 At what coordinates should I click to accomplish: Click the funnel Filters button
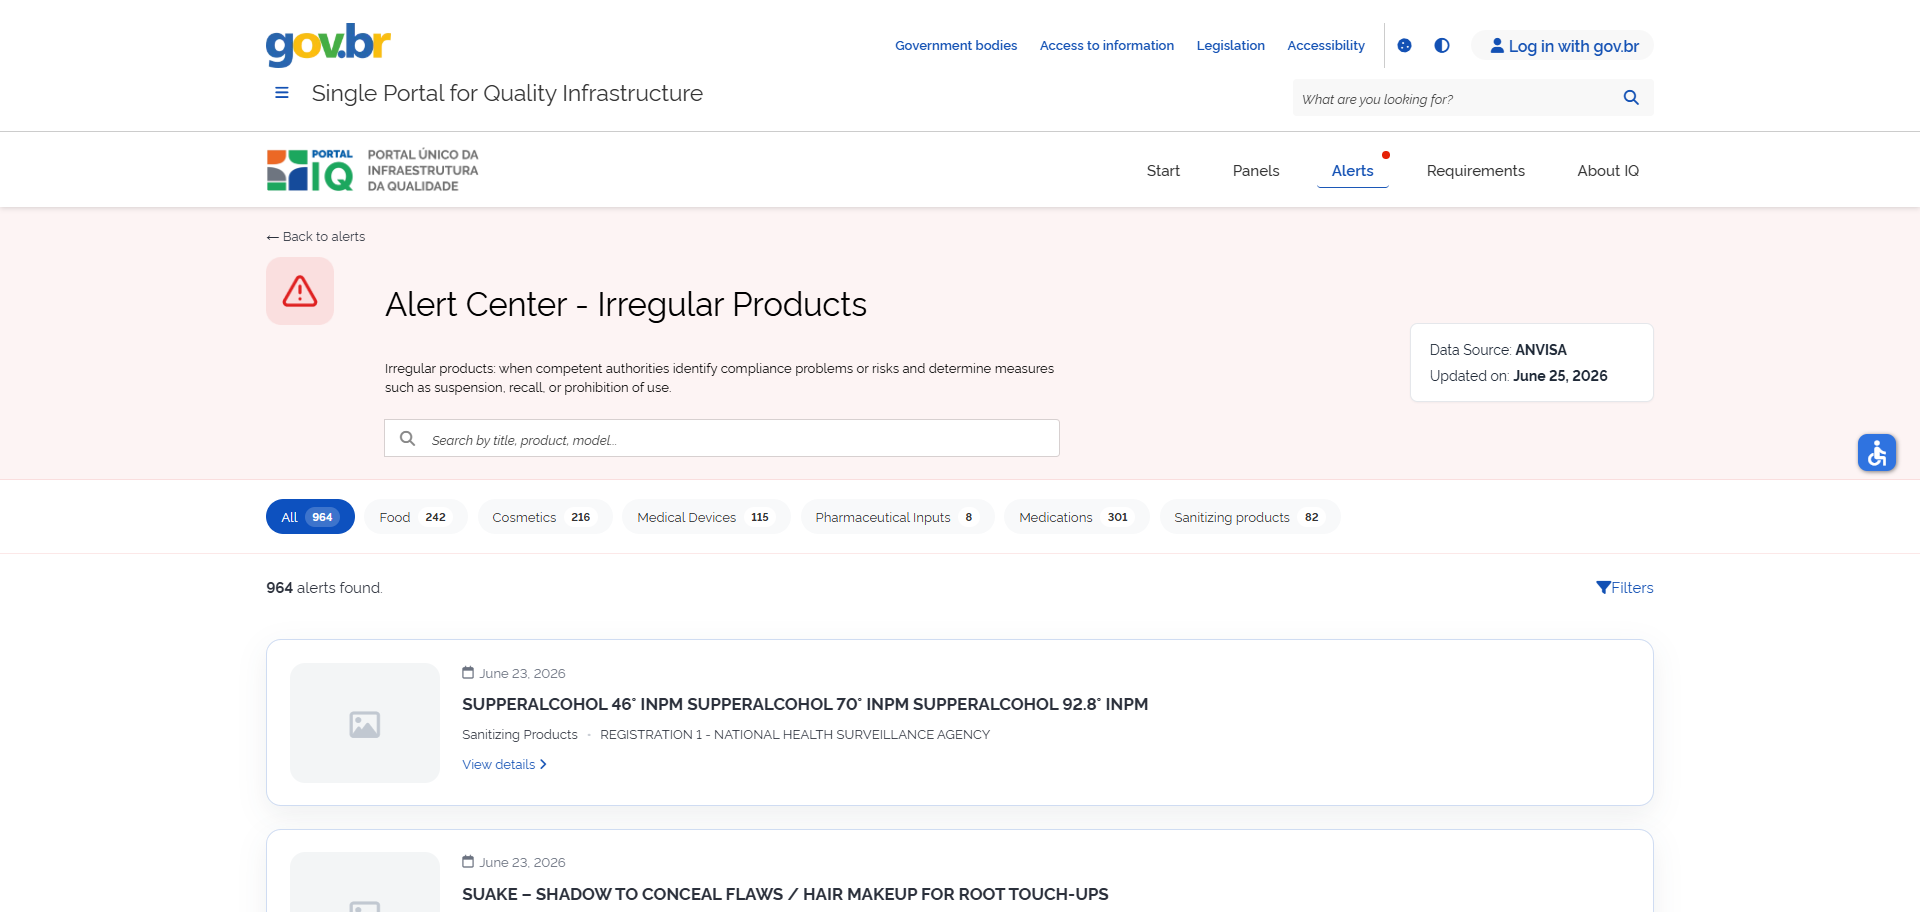tap(1625, 588)
